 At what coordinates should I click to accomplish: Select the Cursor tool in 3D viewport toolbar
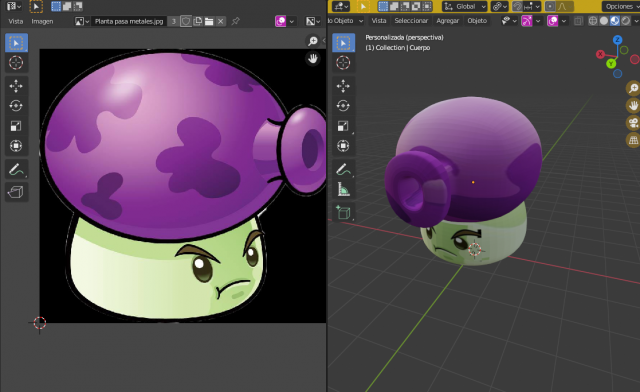click(343, 62)
